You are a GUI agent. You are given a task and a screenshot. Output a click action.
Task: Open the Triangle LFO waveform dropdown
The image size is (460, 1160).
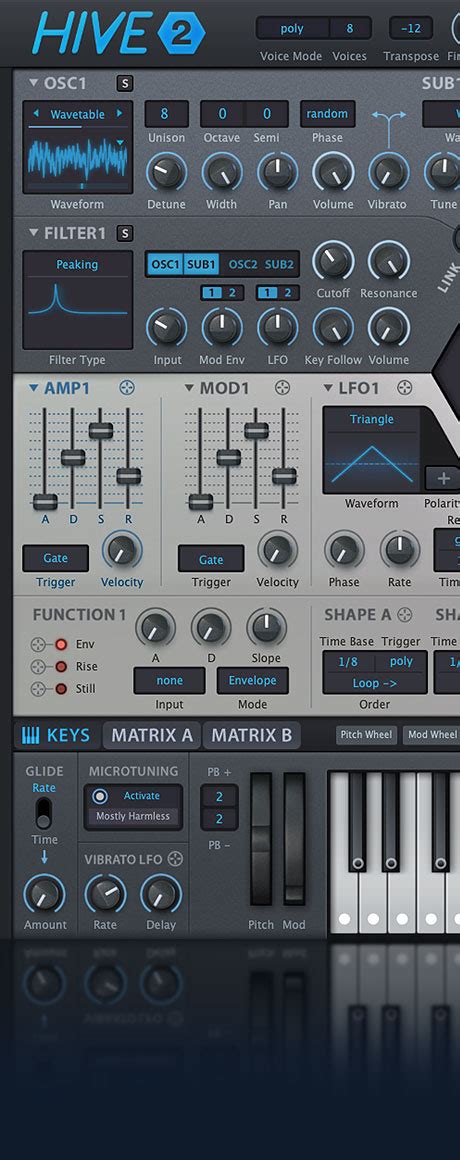tap(371, 419)
